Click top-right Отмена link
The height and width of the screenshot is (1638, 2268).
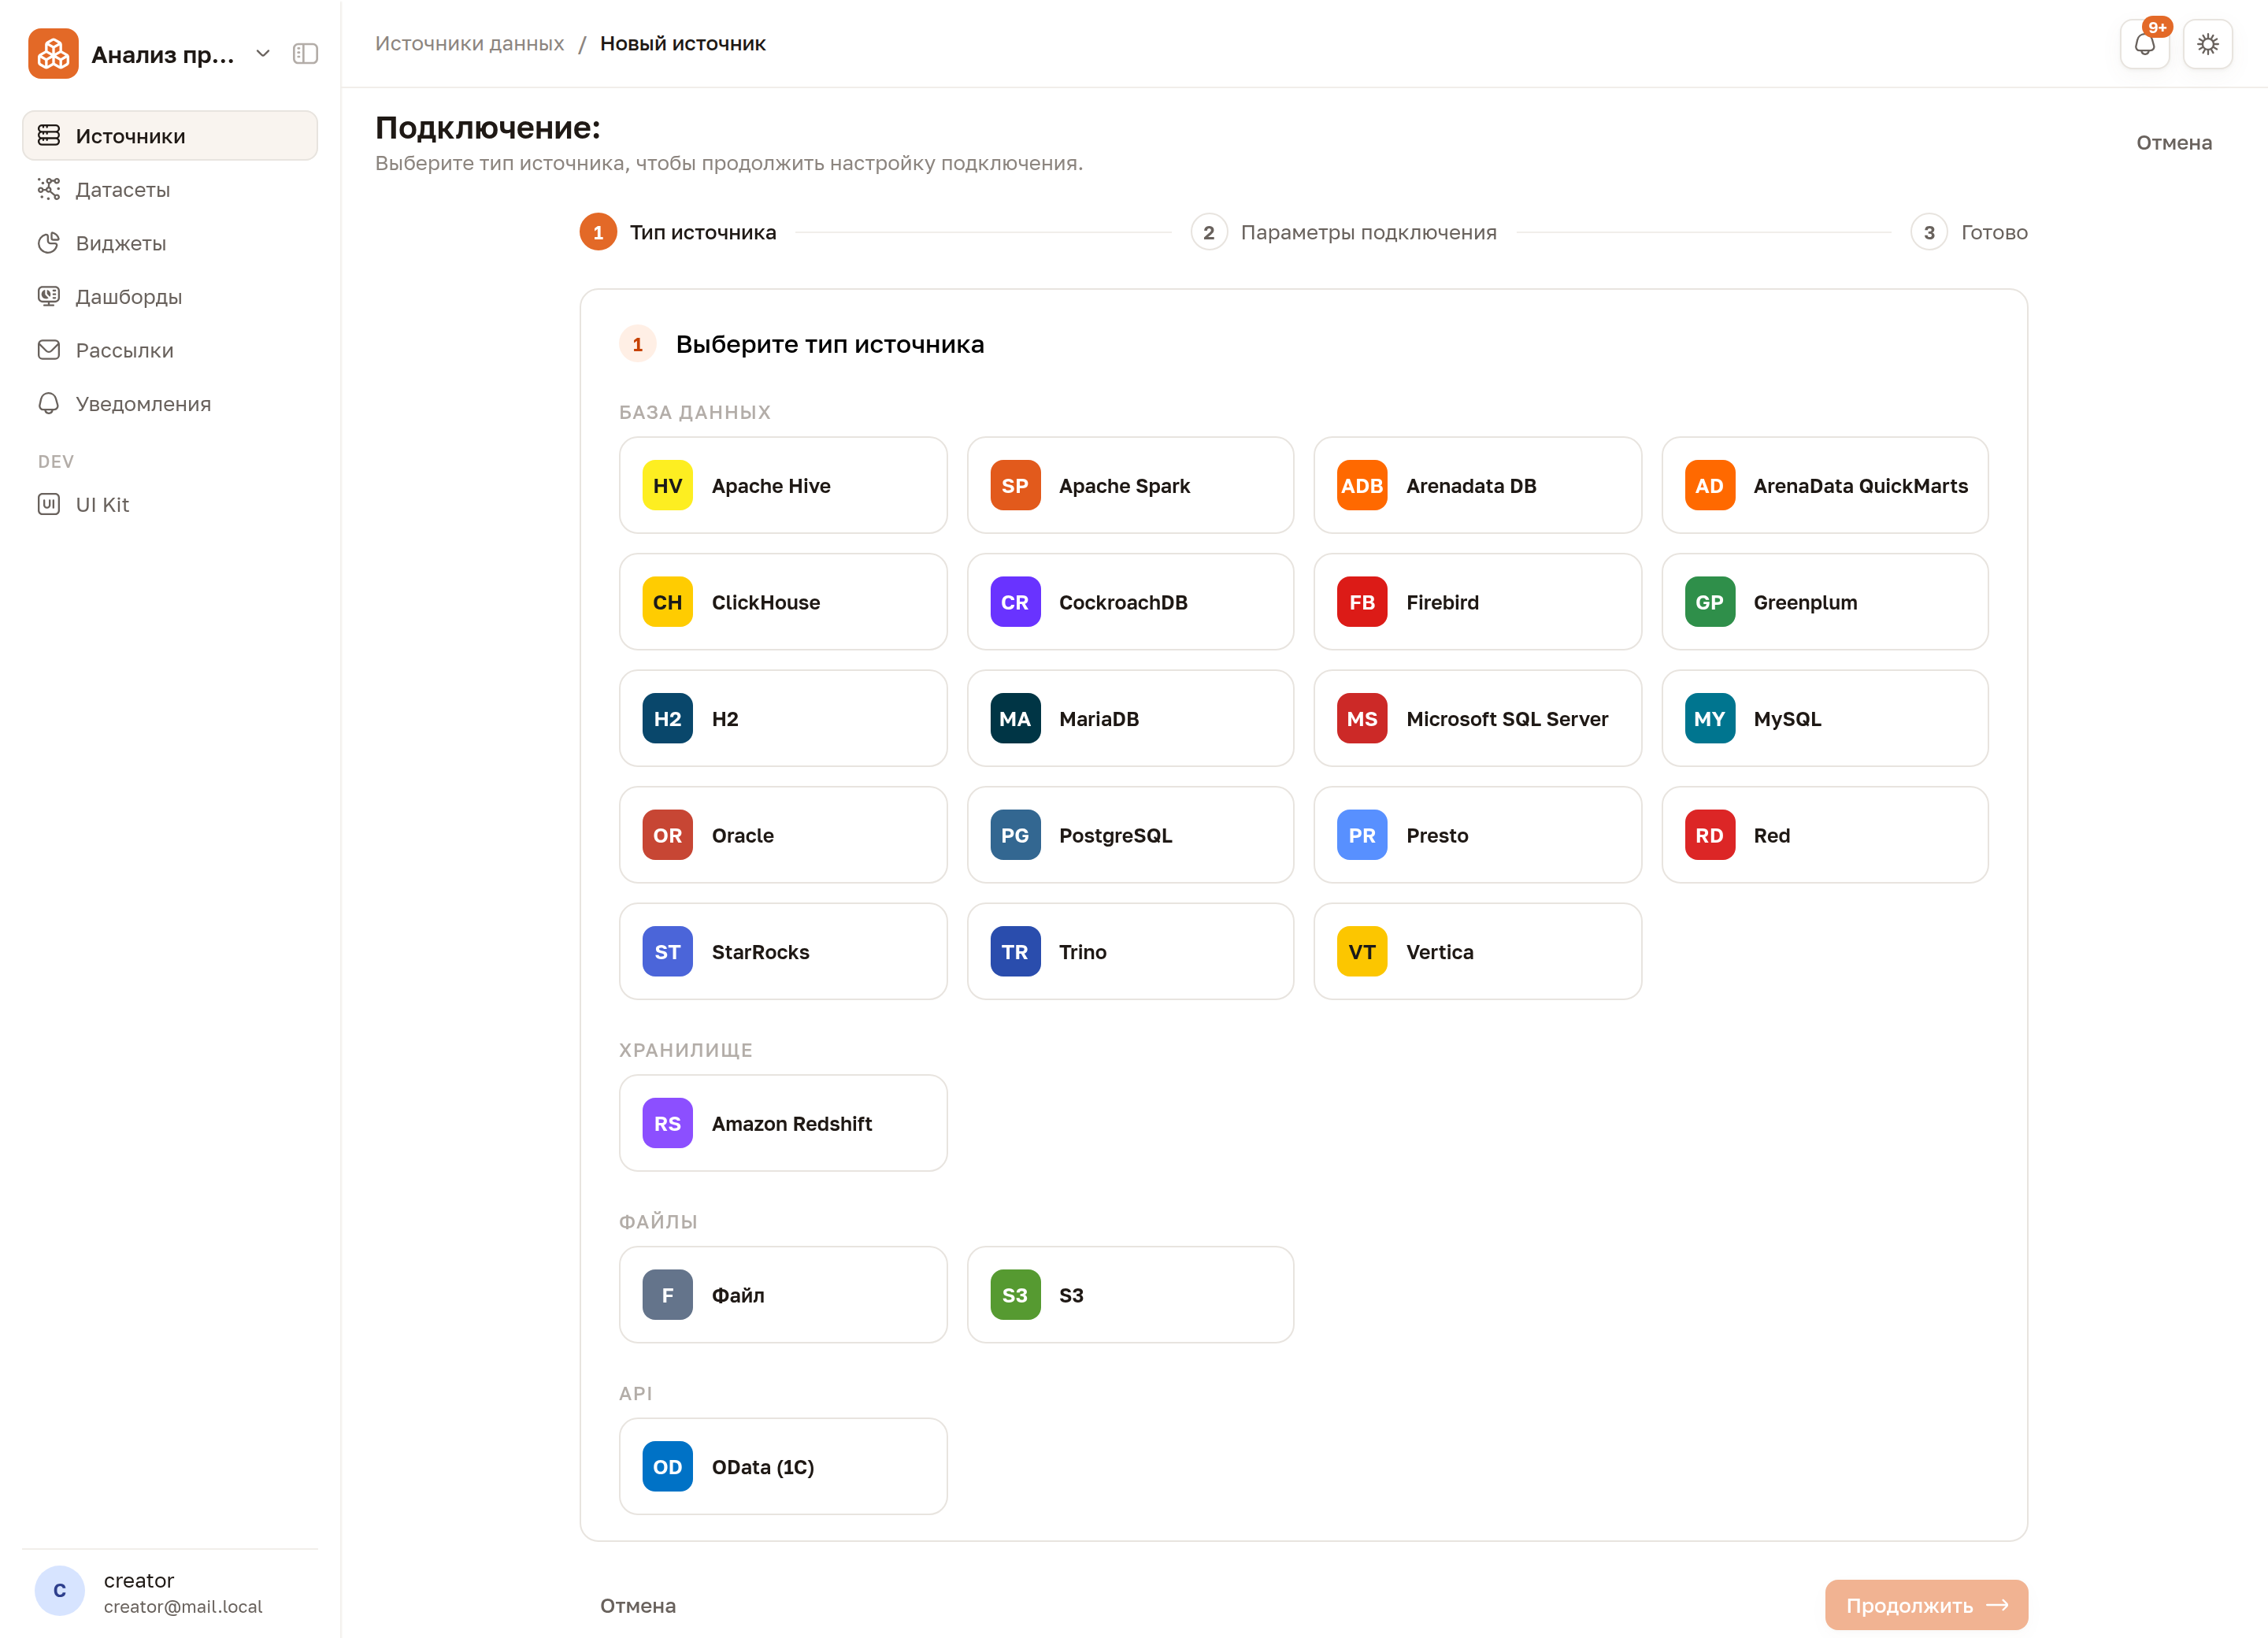click(x=2174, y=143)
